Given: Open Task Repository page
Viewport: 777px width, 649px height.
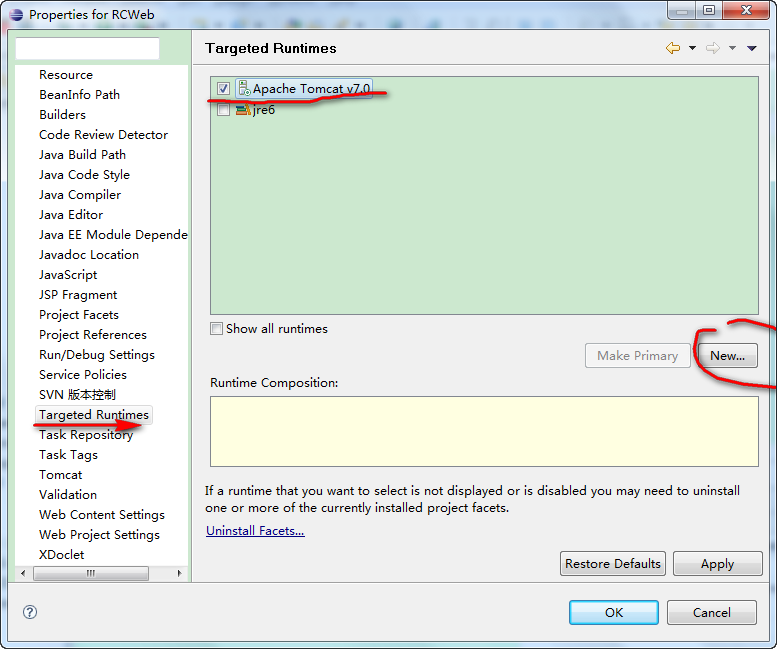Looking at the screenshot, I should [x=86, y=435].
